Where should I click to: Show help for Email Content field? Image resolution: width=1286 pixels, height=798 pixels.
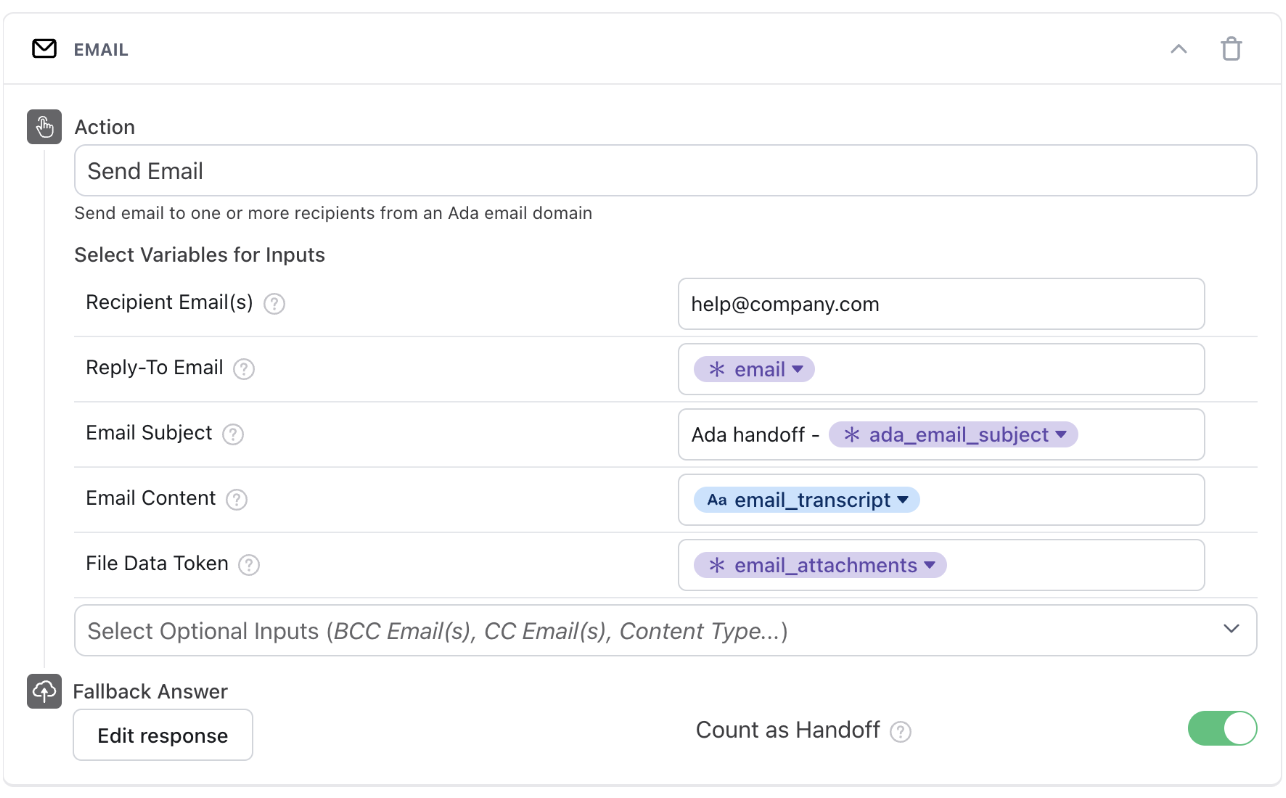[237, 500]
